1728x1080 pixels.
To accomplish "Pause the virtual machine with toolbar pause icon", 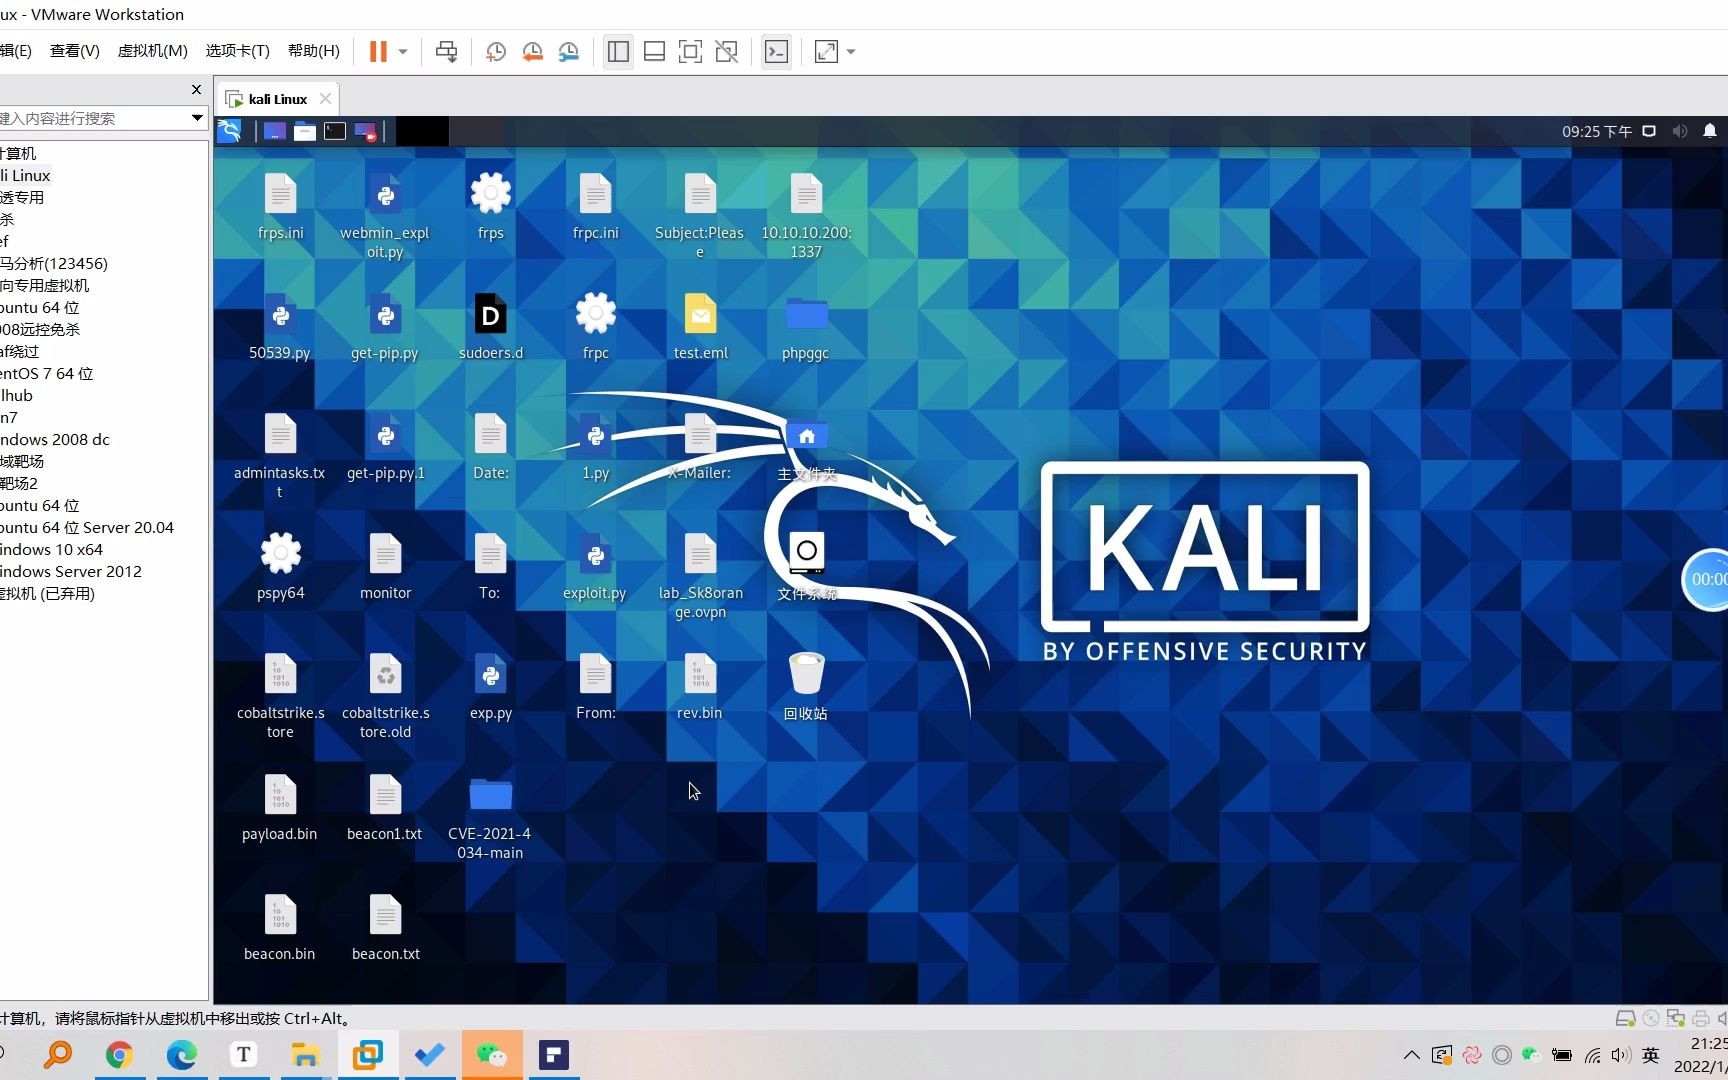I will [x=378, y=51].
